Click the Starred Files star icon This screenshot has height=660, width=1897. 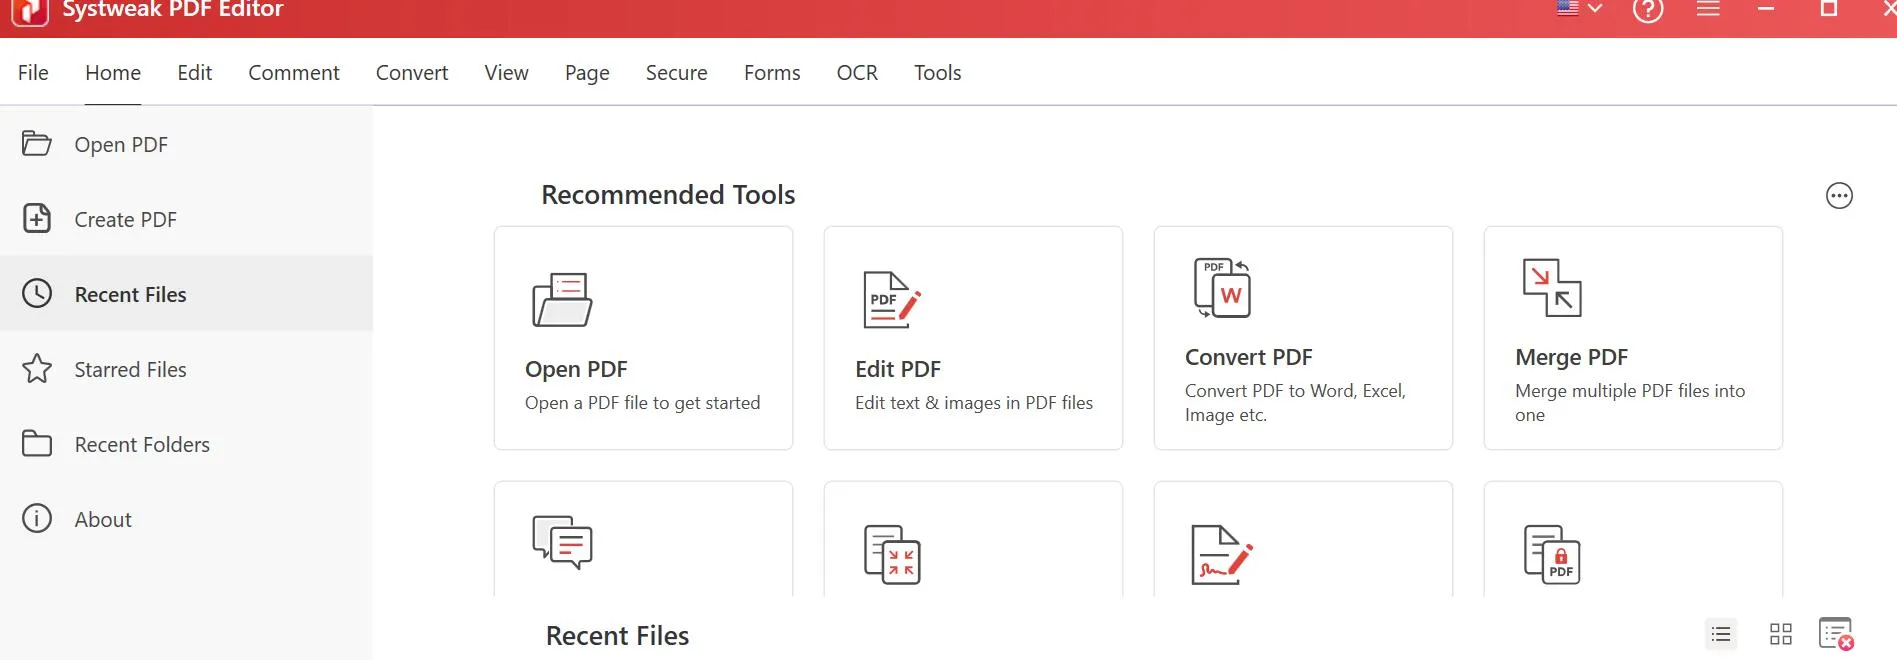(37, 368)
